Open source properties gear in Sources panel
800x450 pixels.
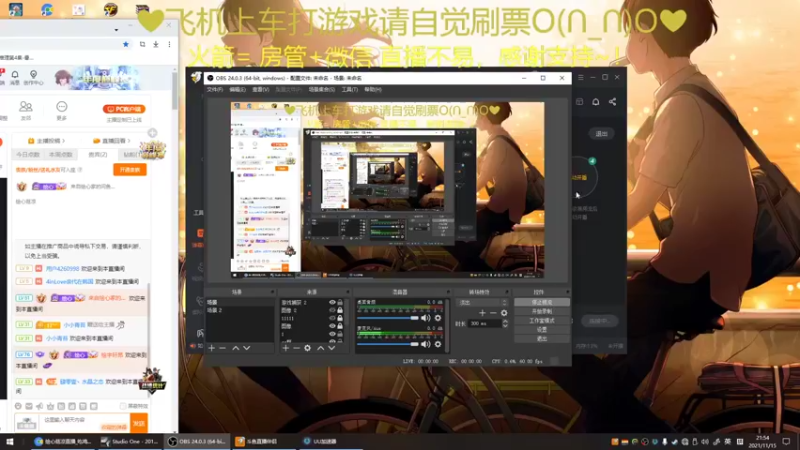pyautogui.click(x=308, y=348)
